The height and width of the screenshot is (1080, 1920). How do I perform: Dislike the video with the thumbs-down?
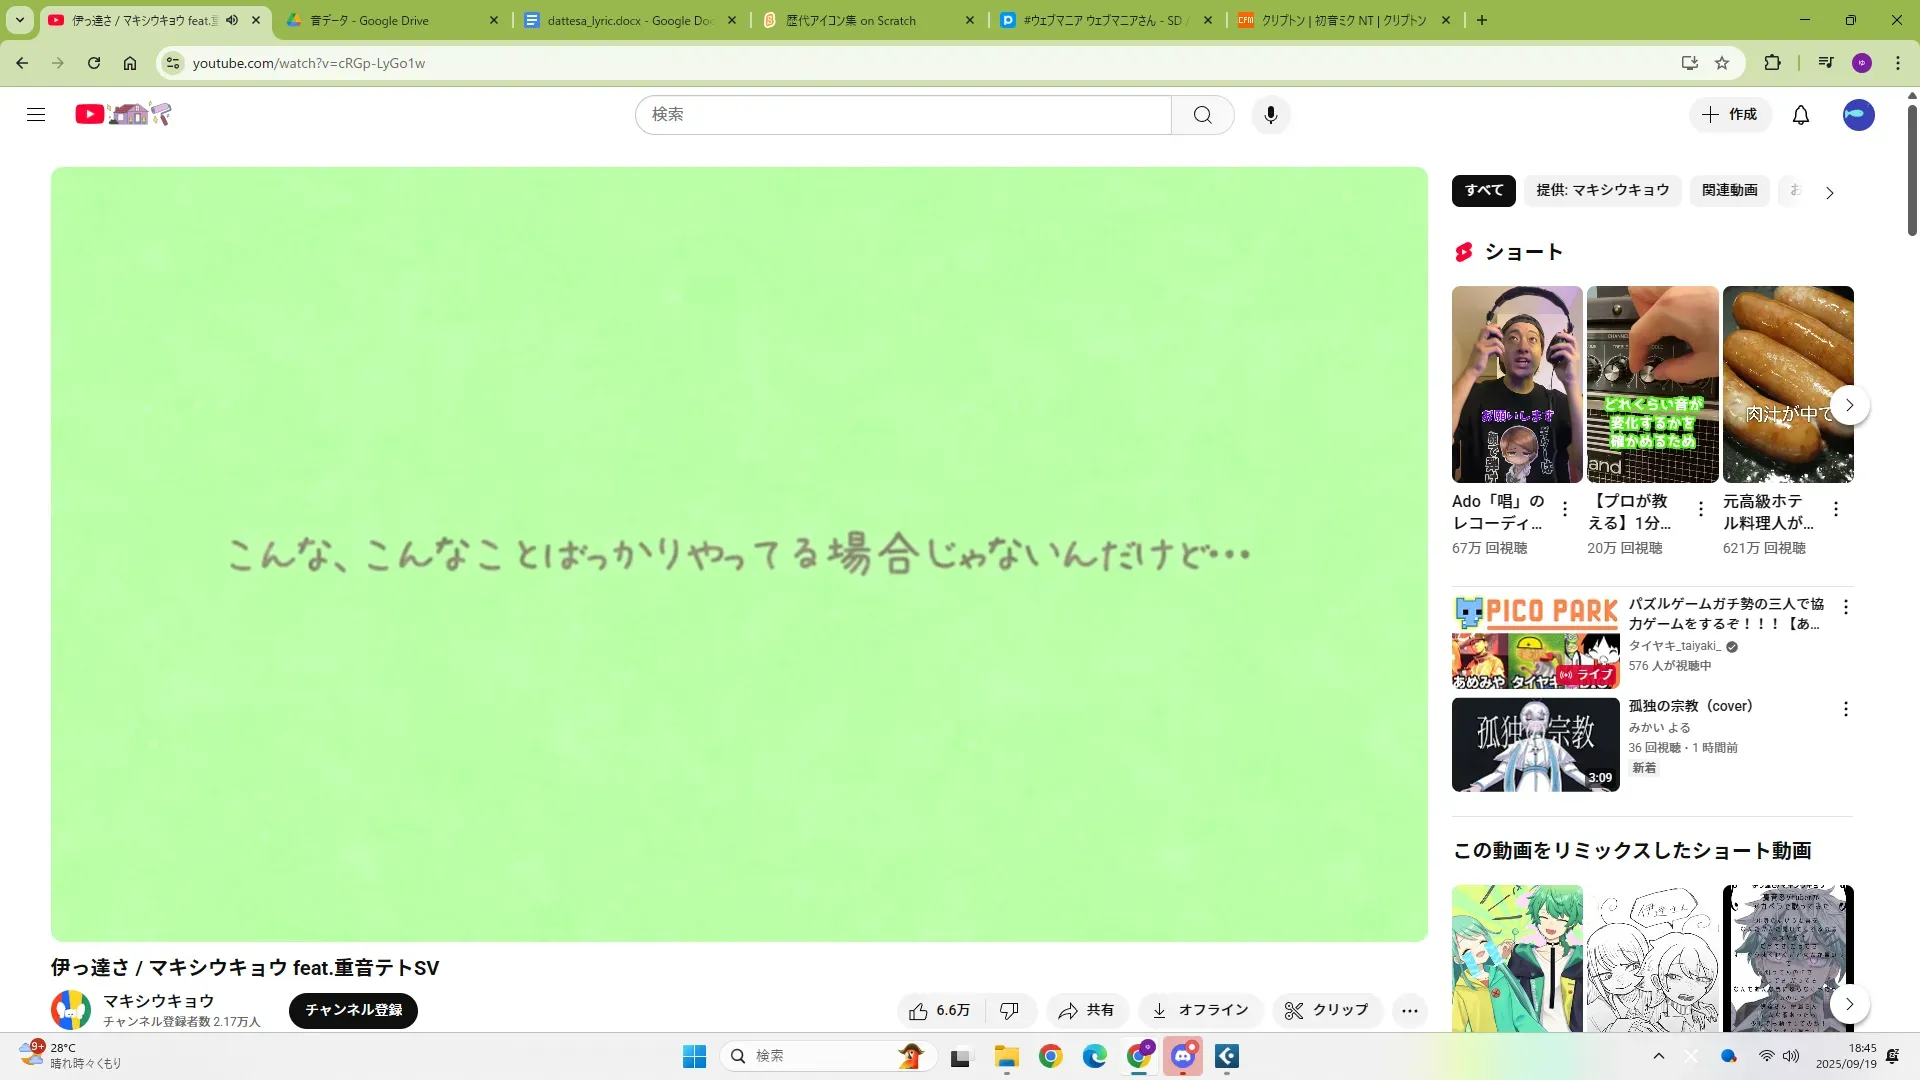(x=1009, y=1010)
